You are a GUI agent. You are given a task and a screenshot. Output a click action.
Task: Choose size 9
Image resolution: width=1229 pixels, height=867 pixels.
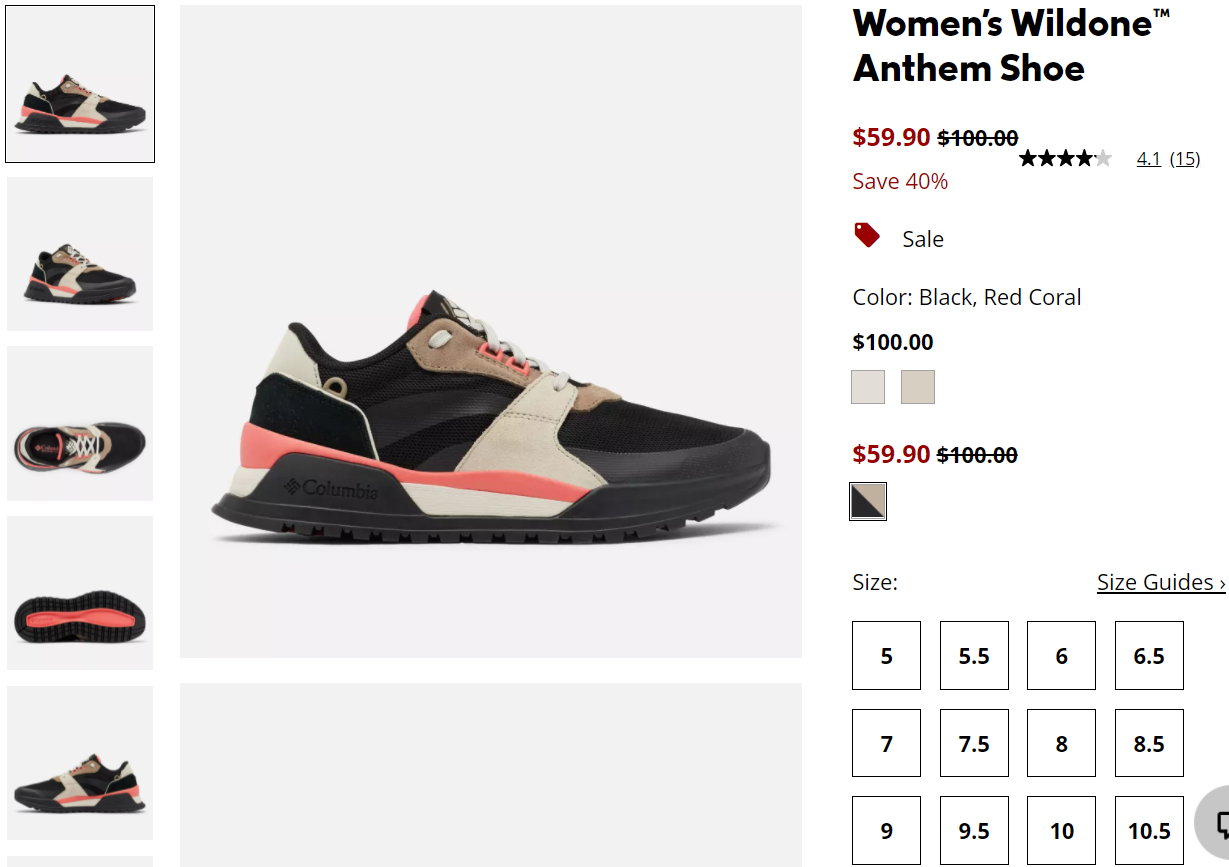pos(886,831)
